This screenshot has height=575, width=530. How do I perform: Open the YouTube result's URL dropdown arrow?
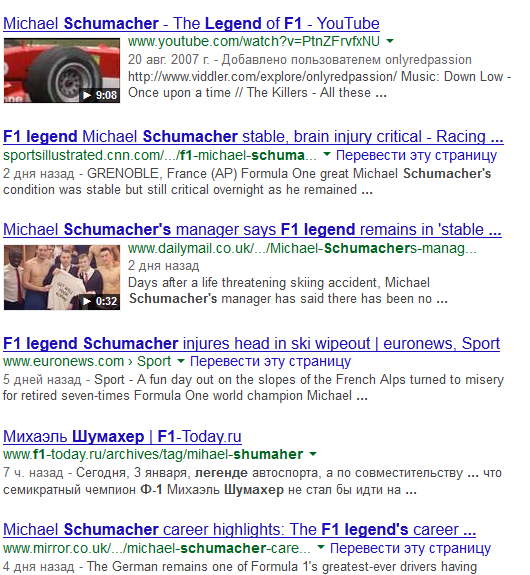[390, 41]
